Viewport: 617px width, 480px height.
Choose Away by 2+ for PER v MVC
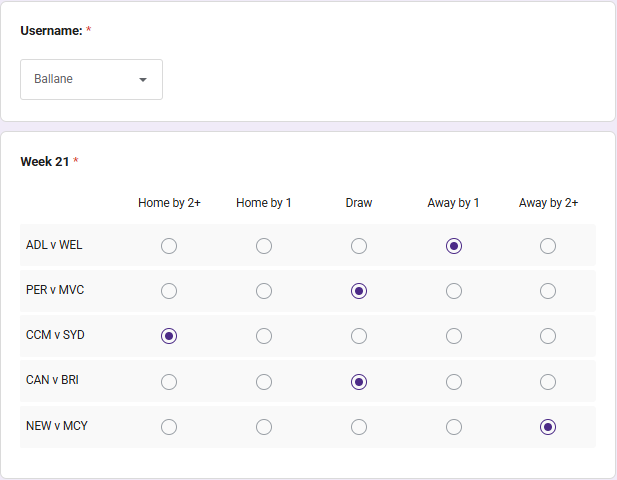pos(548,291)
